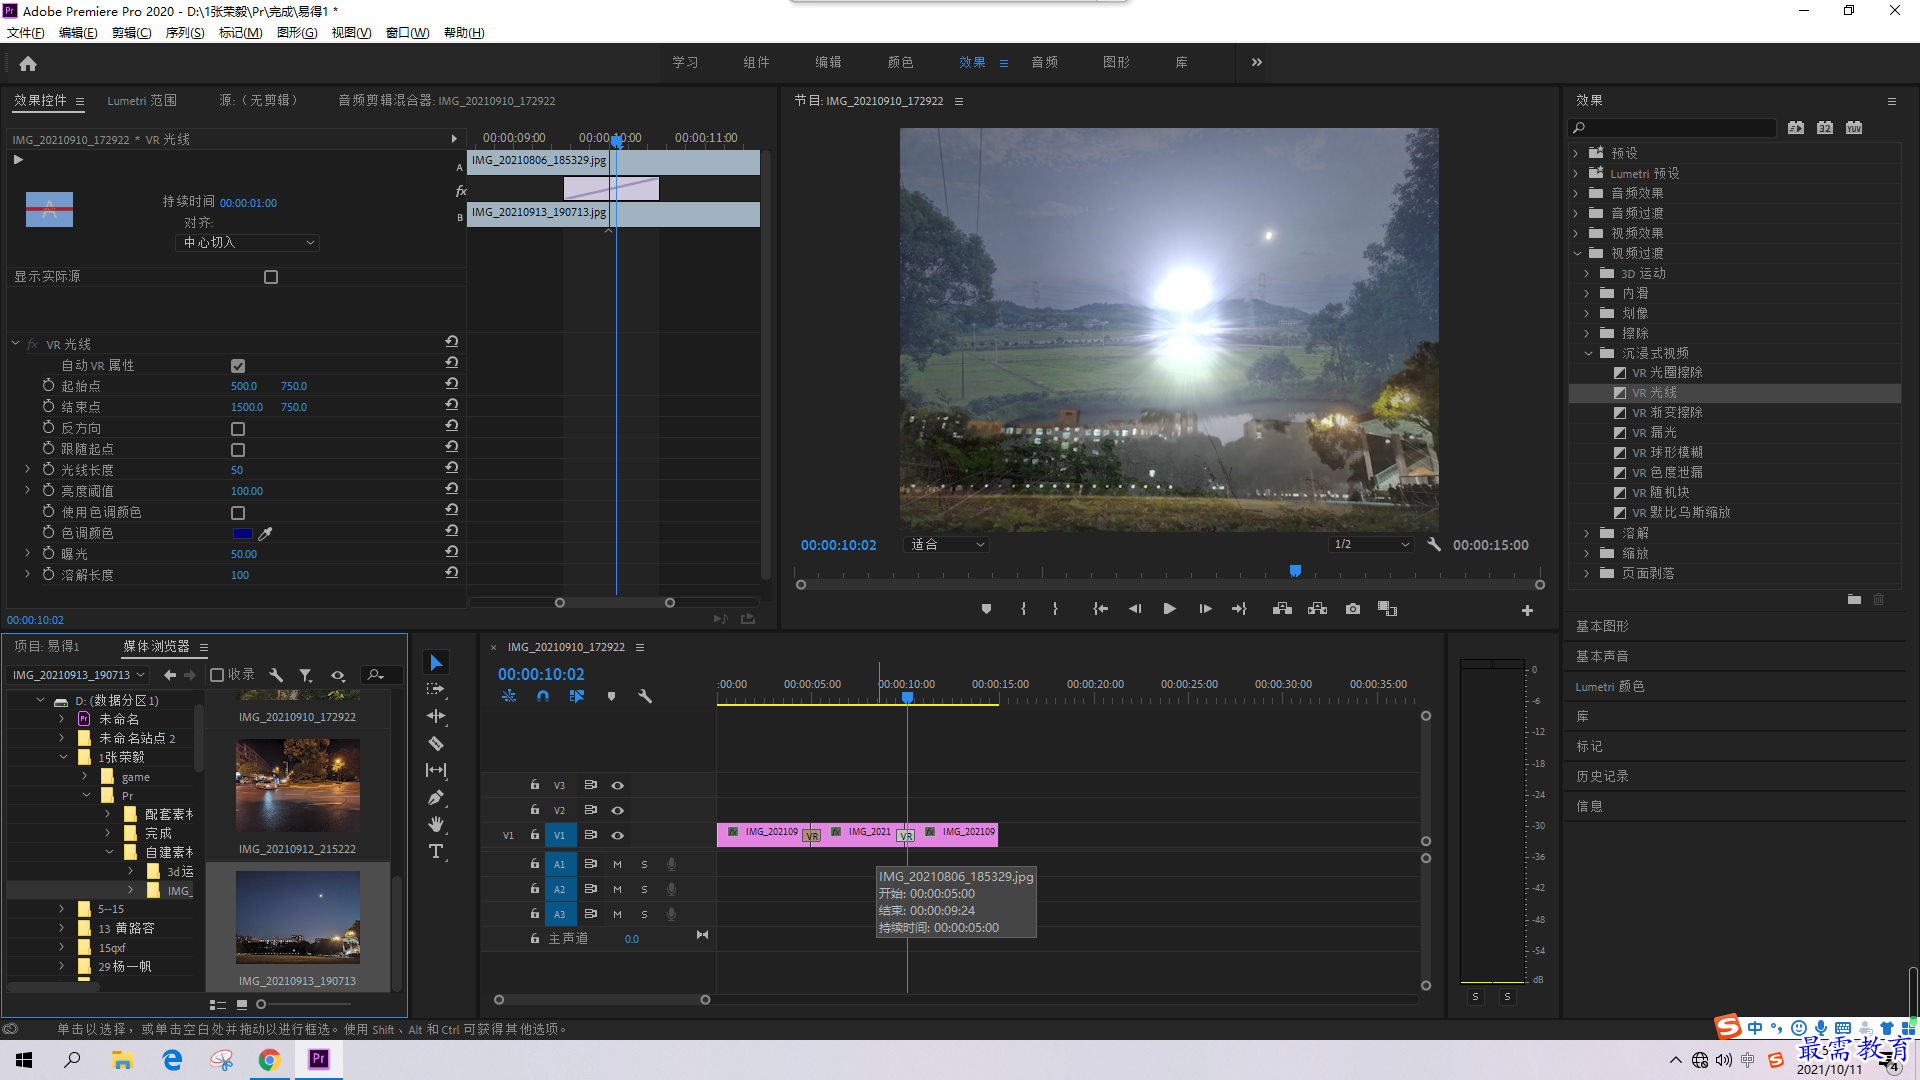Open Button Editor plus icon
The width and height of the screenshot is (1920, 1080).
click(1527, 610)
